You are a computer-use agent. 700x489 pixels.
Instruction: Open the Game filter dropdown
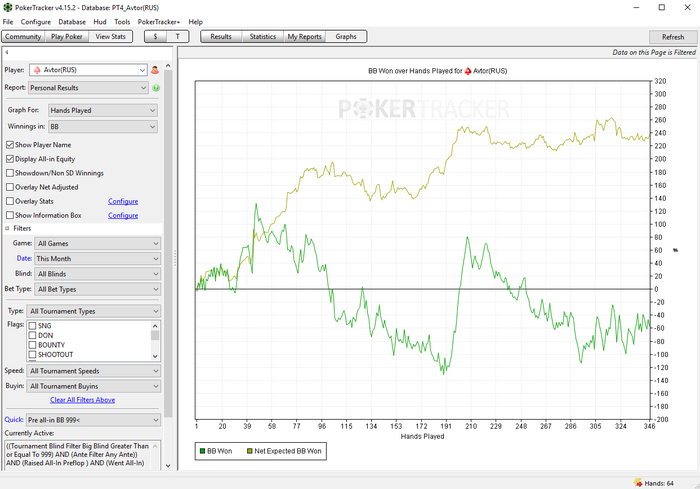click(98, 243)
